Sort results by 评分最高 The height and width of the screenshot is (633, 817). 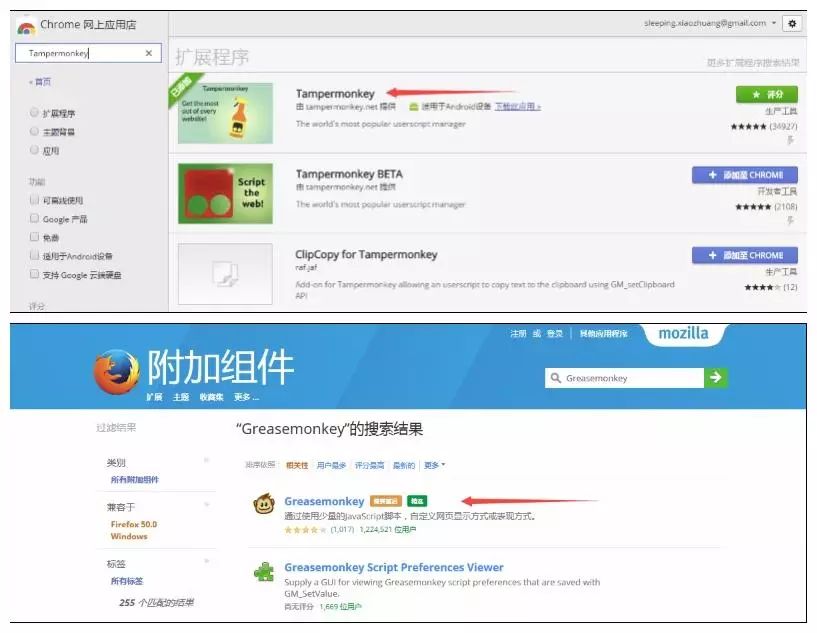click(x=369, y=465)
